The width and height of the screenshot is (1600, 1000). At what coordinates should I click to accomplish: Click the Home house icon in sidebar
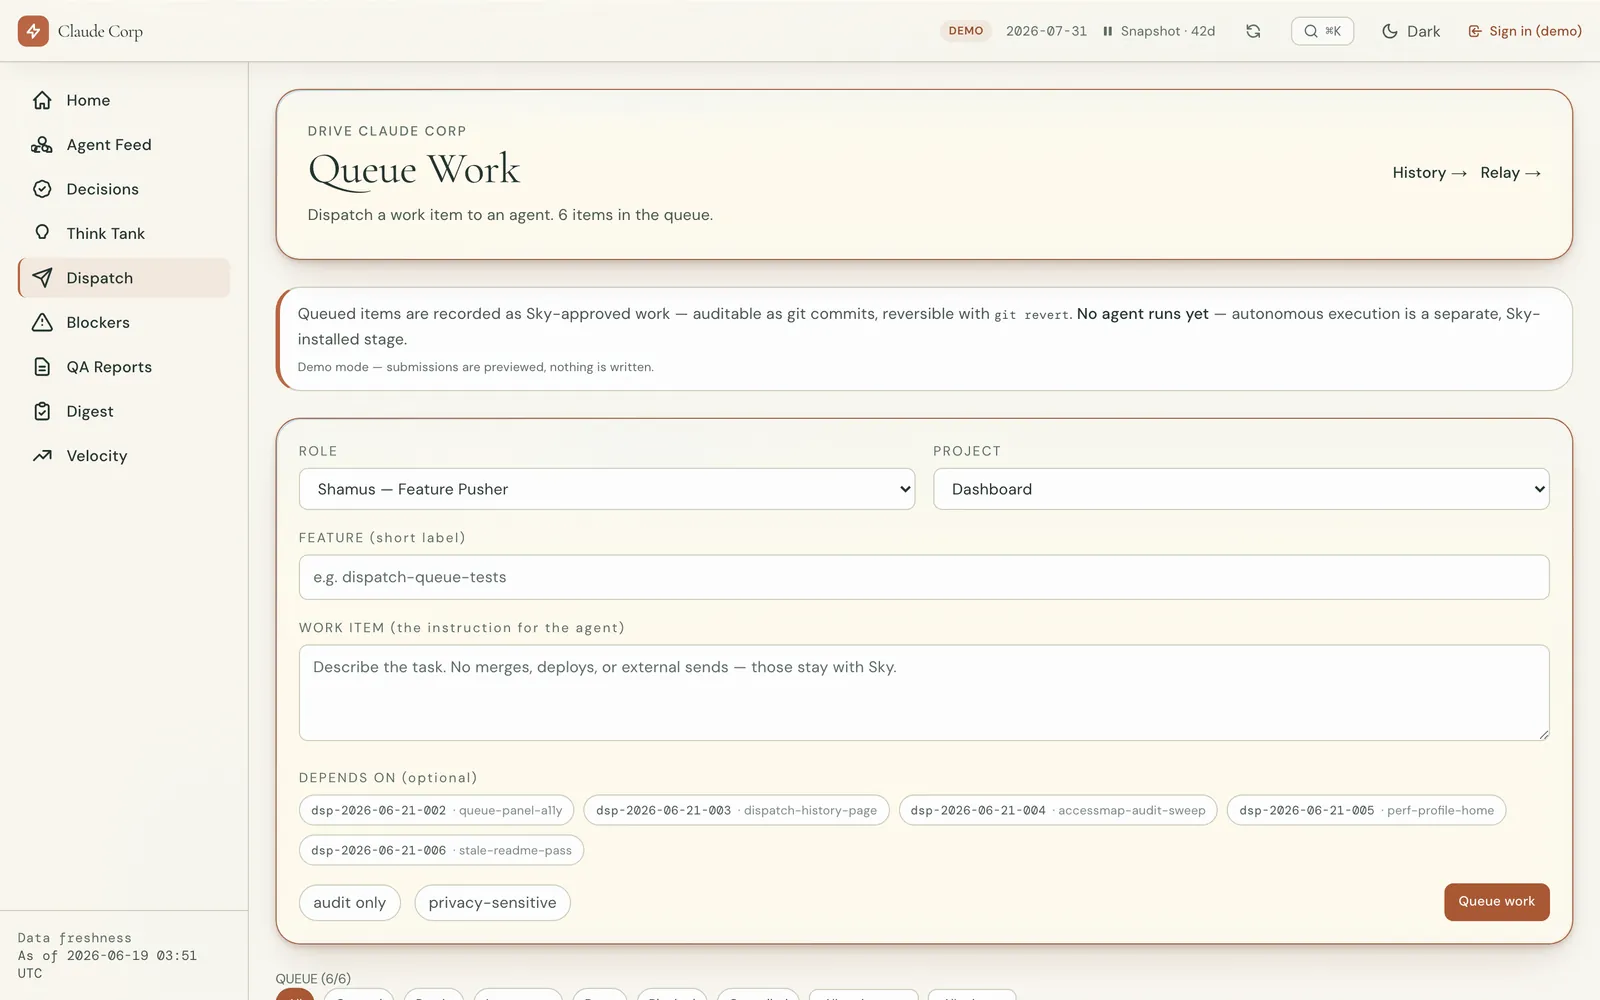click(x=42, y=100)
